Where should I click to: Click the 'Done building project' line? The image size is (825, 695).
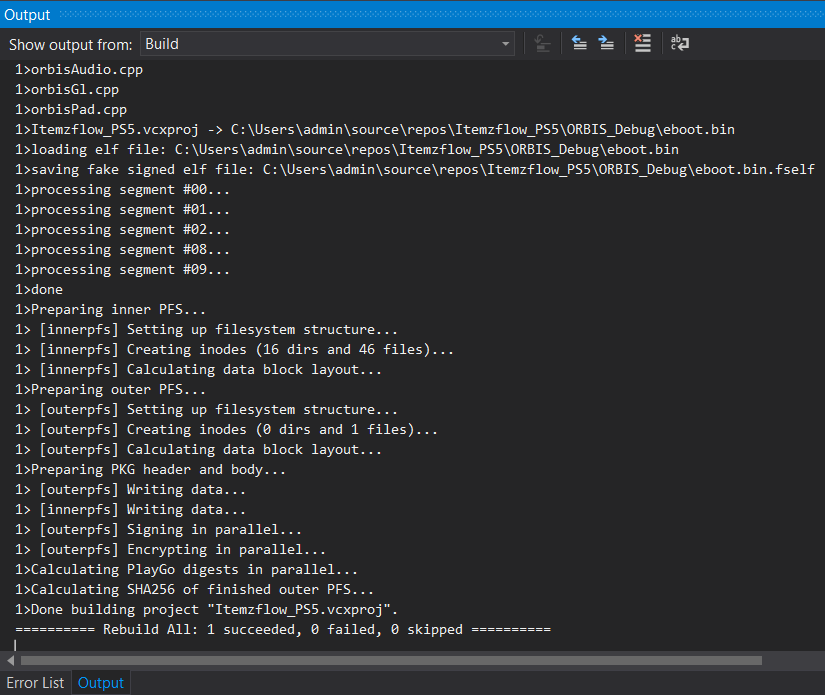[x=206, y=609]
